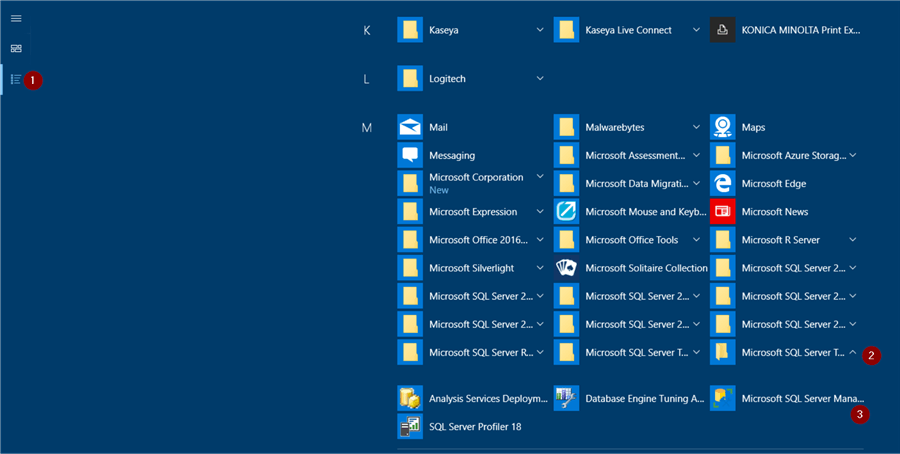The image size is (900, 454).
Task: Click the Logitech folder icon
Action: (x=410, y=79)
